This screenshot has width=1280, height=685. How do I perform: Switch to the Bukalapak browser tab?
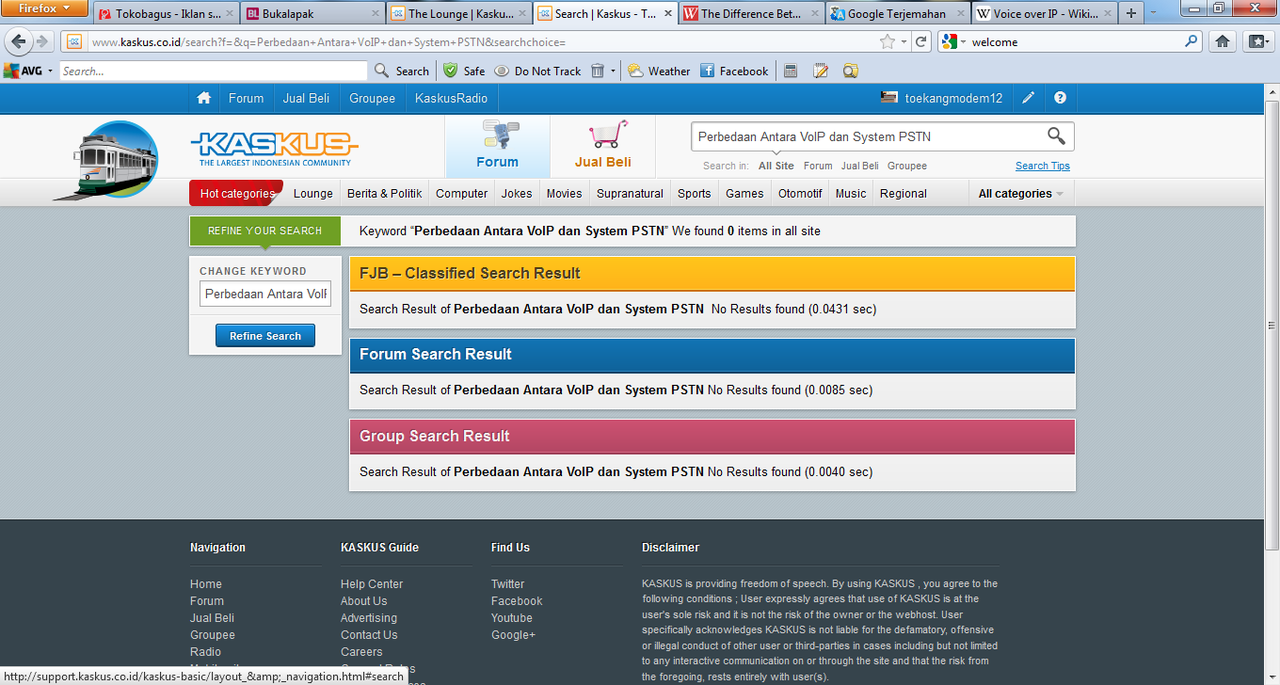click(x=313, y=14)
